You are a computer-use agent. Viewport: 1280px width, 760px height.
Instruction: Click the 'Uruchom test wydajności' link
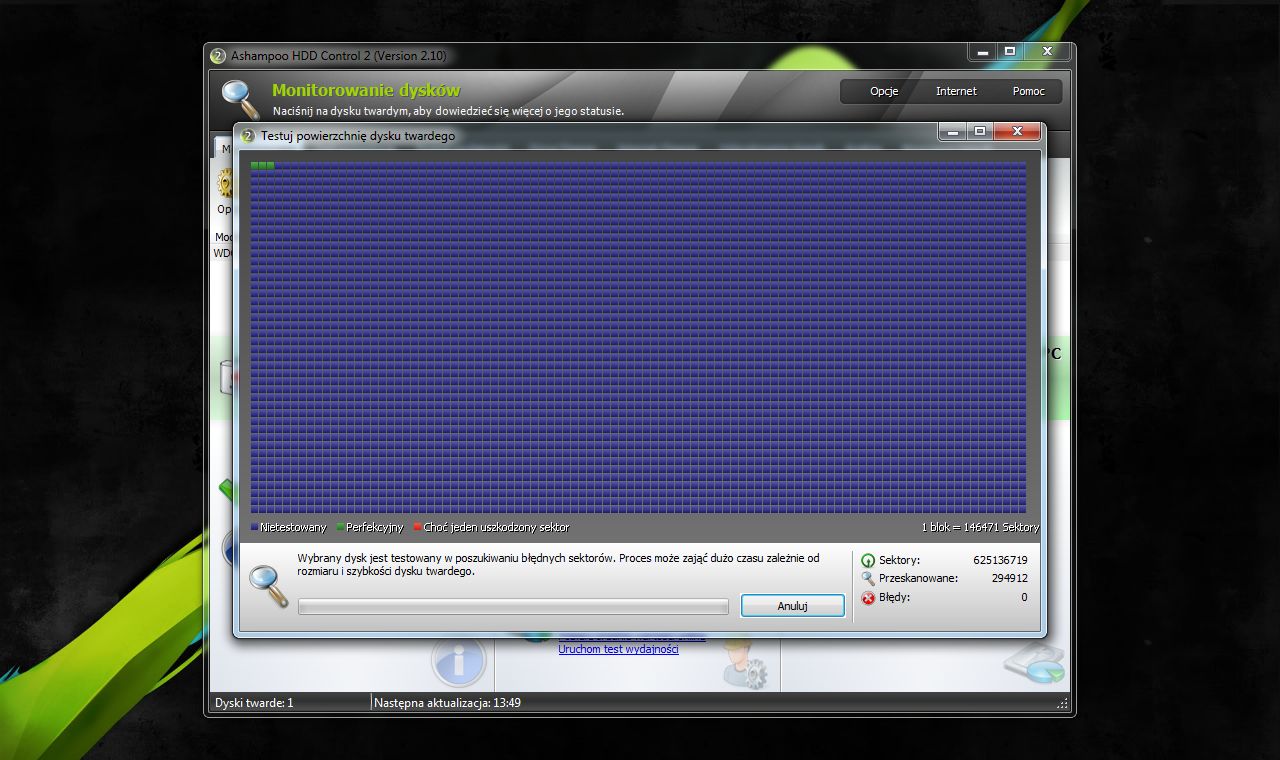coord(618,649)
